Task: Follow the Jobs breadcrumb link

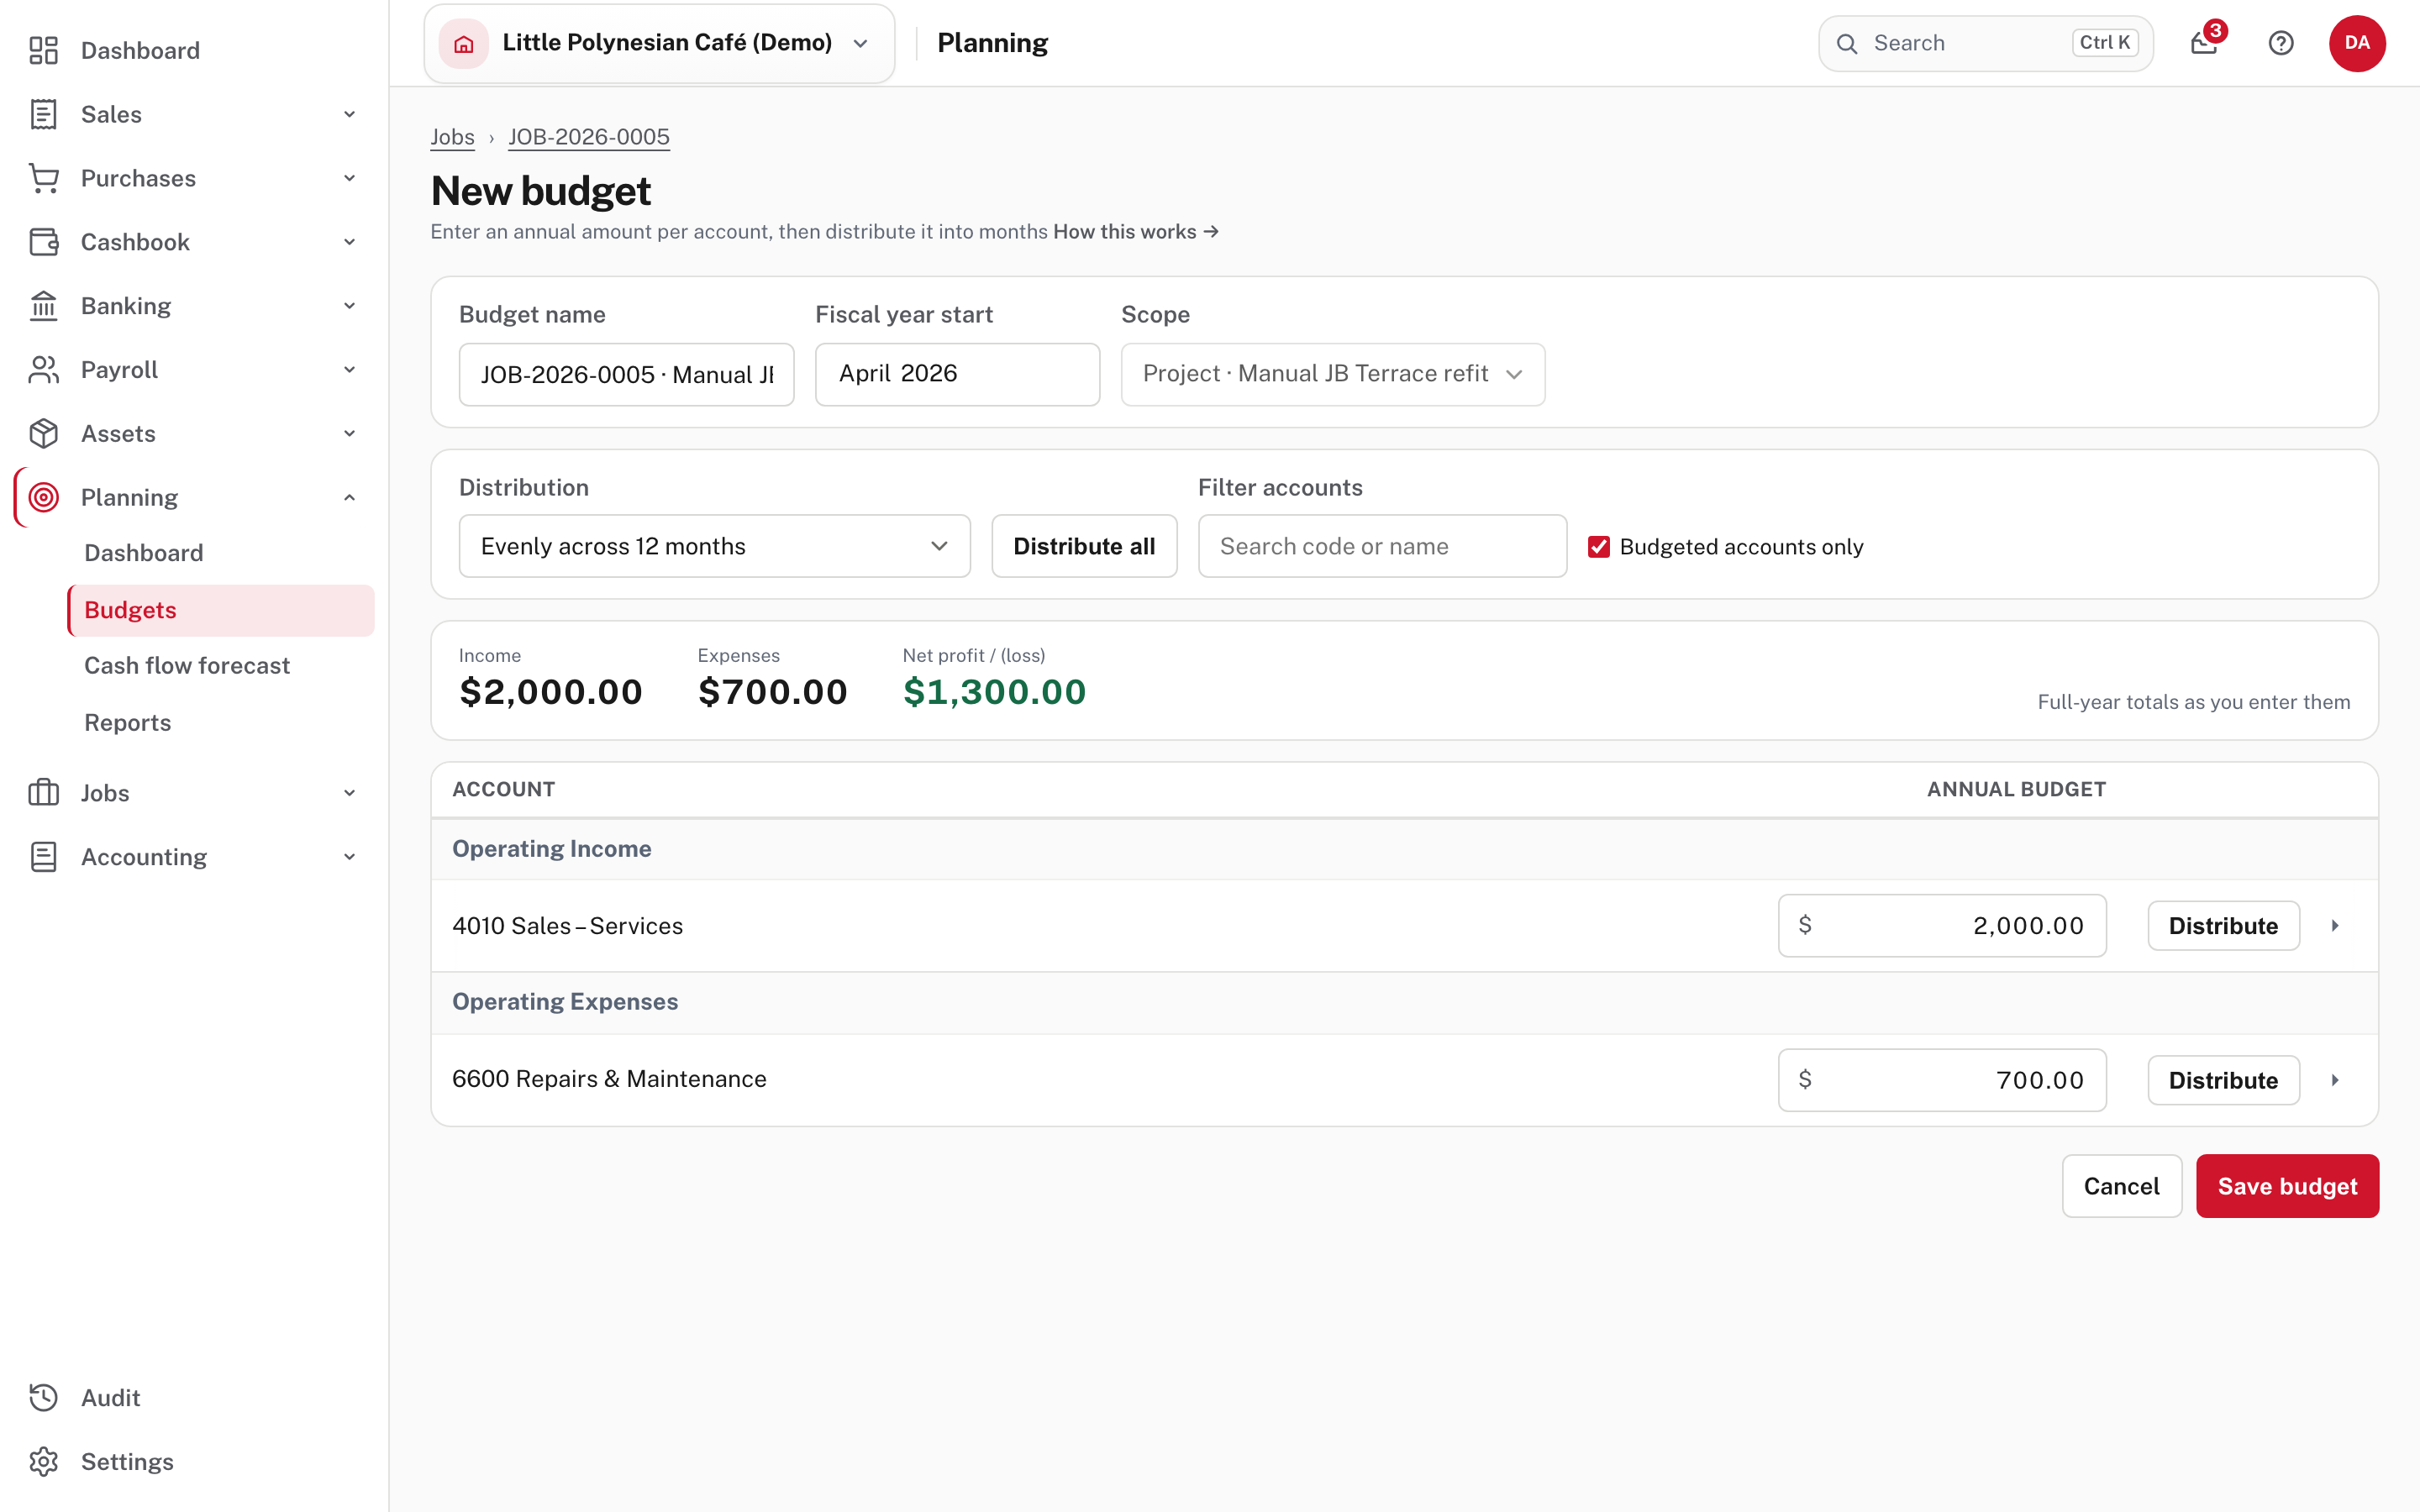Action: (x=452, y=137)
